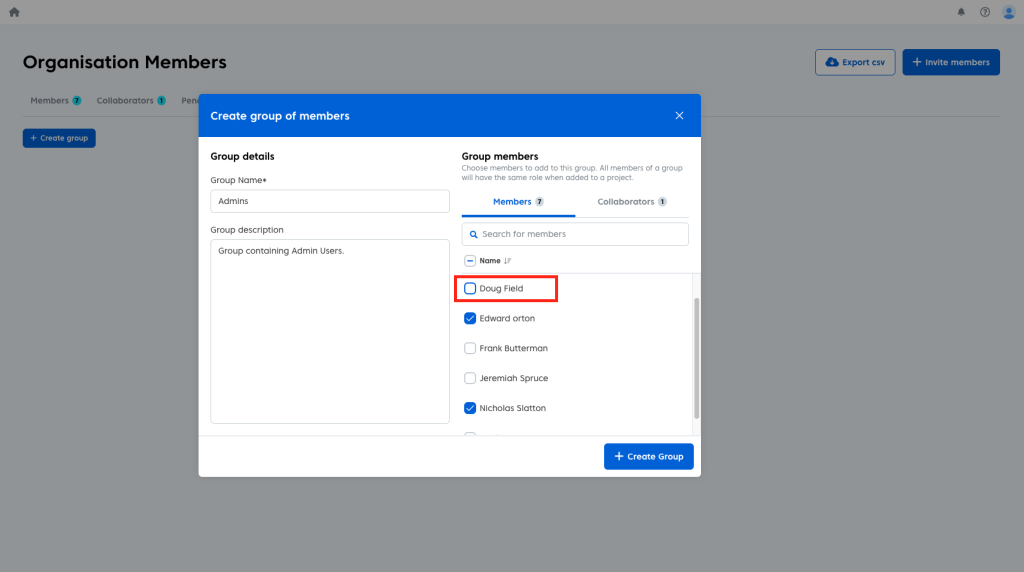Screen dimensions: 1024x572
Task: Click the home icon in top bar
Action: [14, 12]
